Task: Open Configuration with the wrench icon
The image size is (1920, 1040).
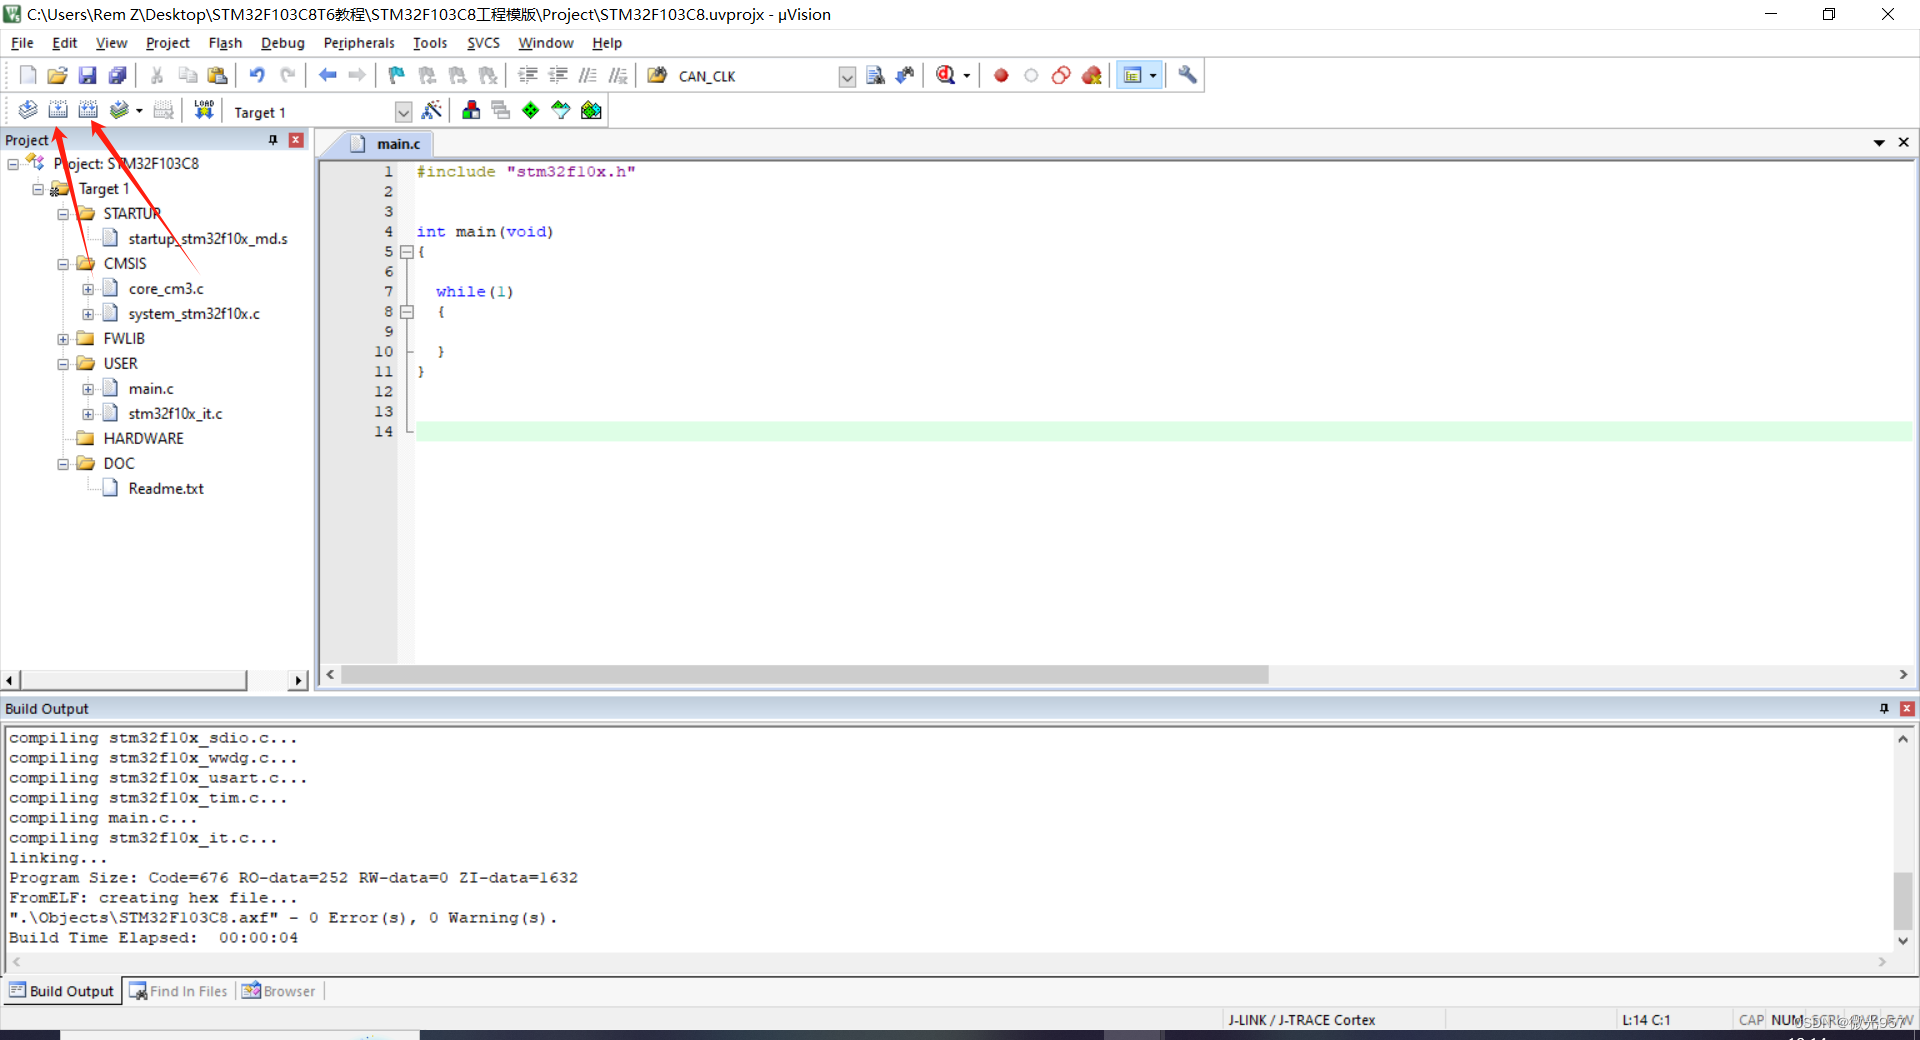Action: click(1187, 75)
